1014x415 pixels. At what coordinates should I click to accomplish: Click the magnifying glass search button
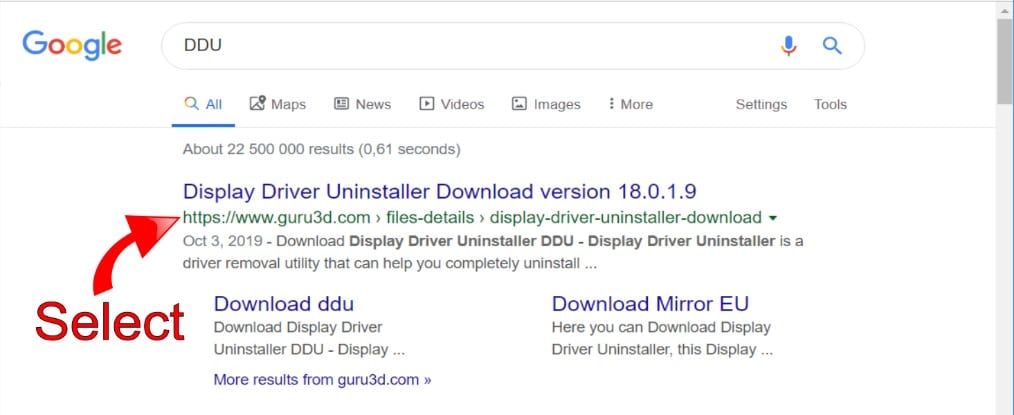(x=832, y=46)
